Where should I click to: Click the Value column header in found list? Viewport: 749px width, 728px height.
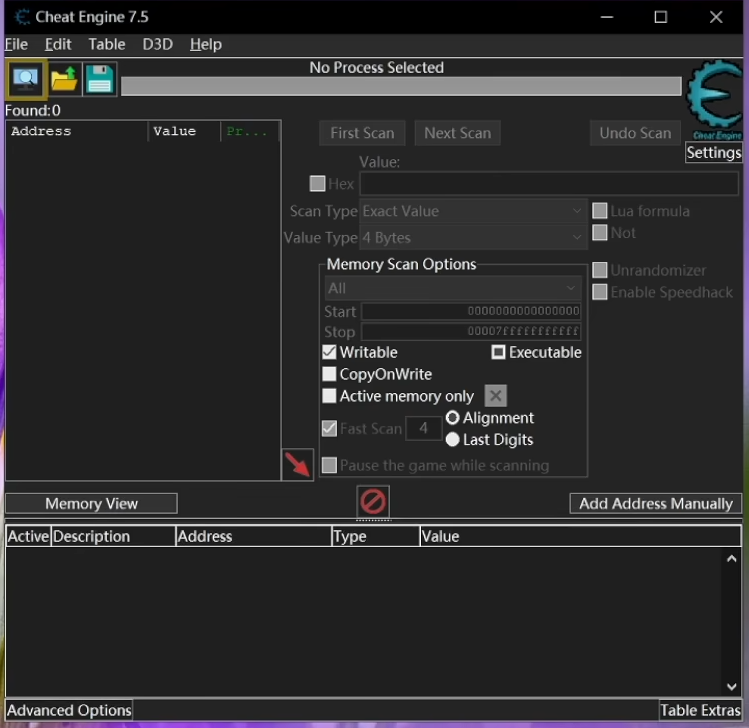[x=184, y=131]
